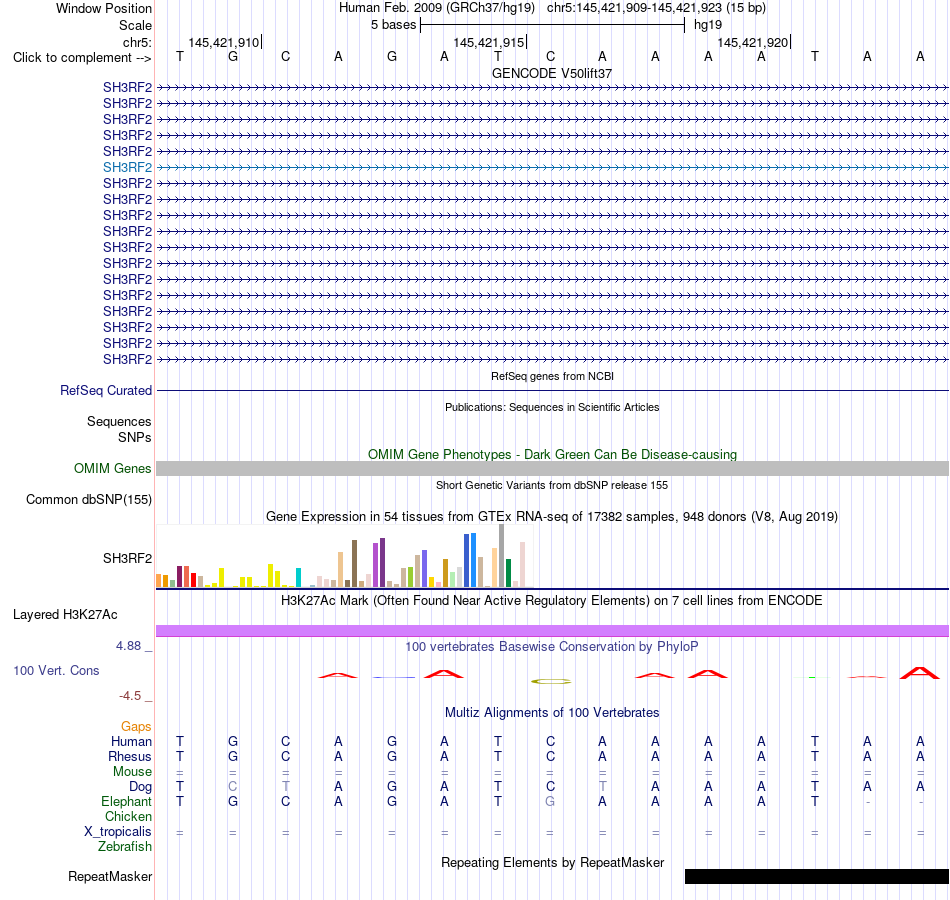
Task: Open GTEx Gene Expression track title
Action: [552, 517]
